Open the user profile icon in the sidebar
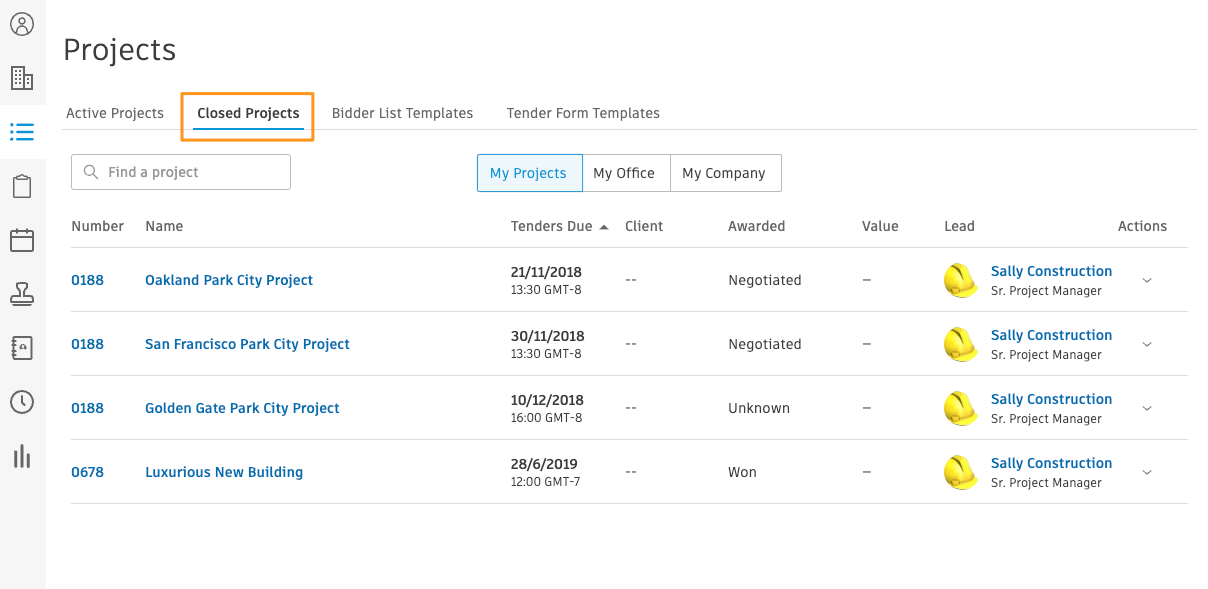The height and width of the screenshot is (589, 1208). coord(23,23)
